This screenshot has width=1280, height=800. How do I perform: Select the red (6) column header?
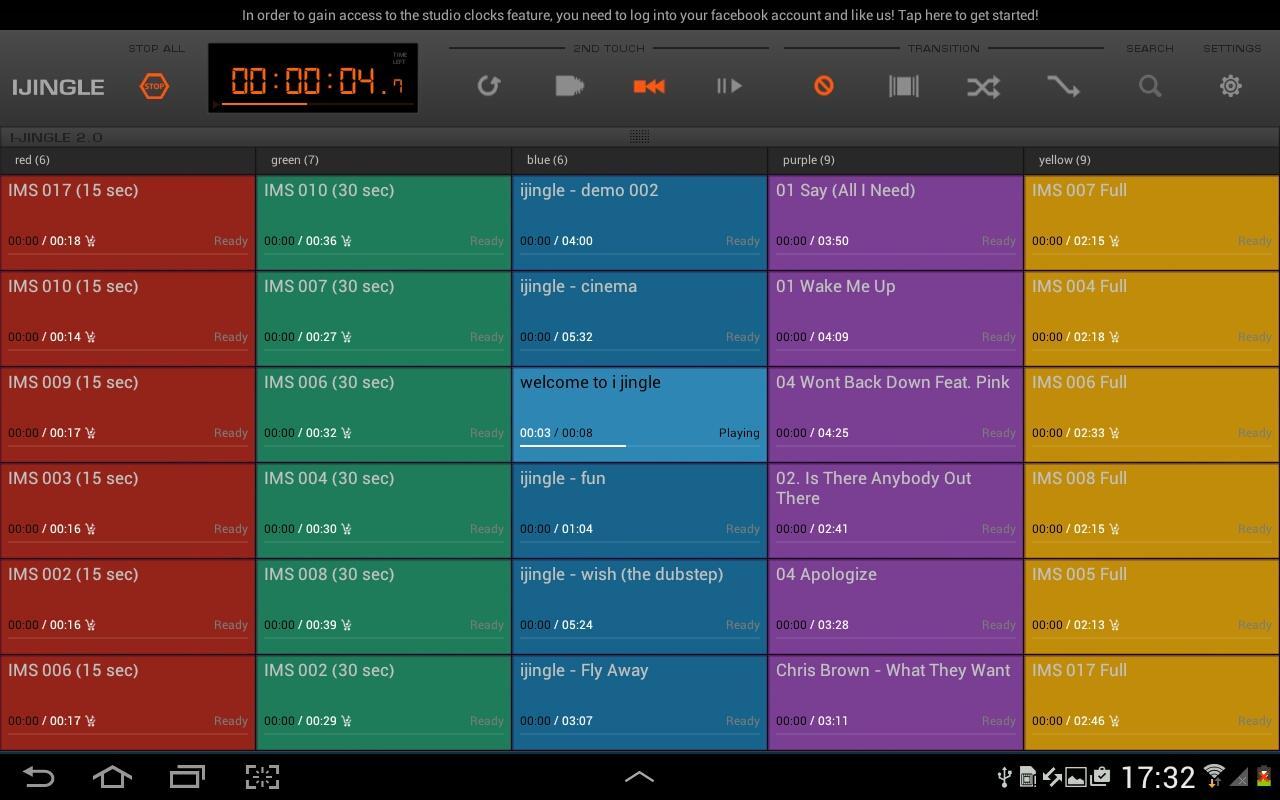[x=128, y=160]
